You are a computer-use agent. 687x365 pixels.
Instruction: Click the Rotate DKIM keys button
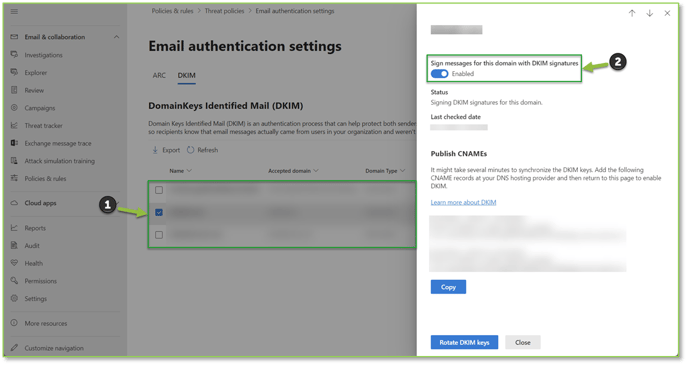tap(464, 342)
